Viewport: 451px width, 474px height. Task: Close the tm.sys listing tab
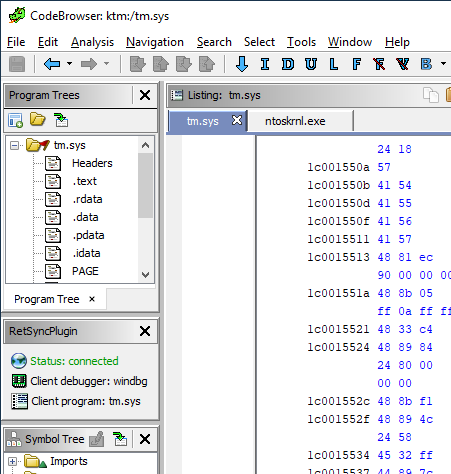(237, 120)
